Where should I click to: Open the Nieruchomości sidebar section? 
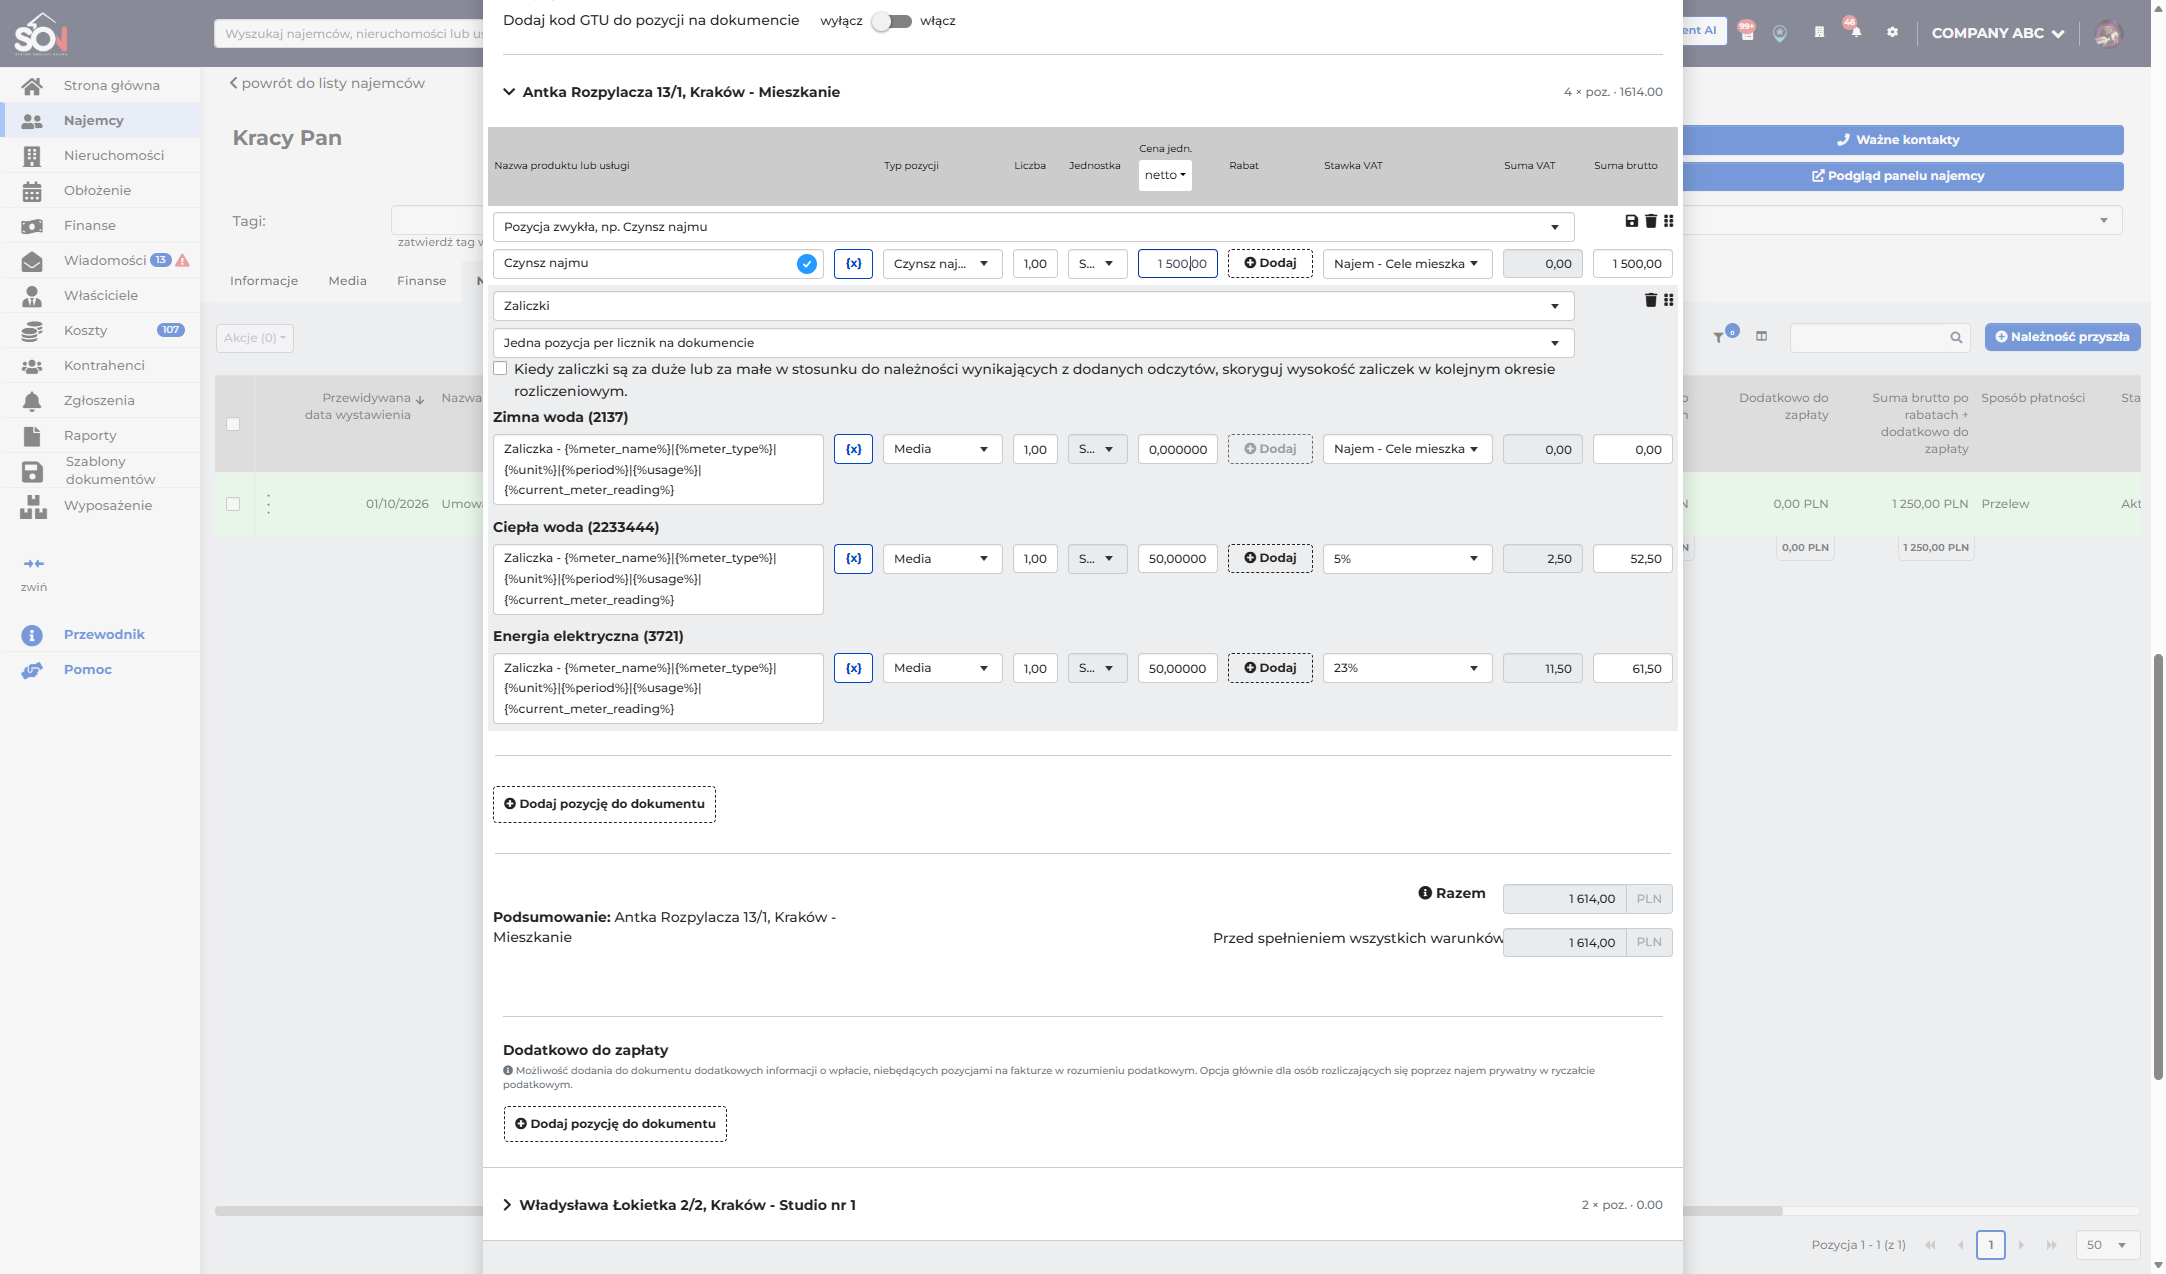pyautogui.click(x=100, y=155)
